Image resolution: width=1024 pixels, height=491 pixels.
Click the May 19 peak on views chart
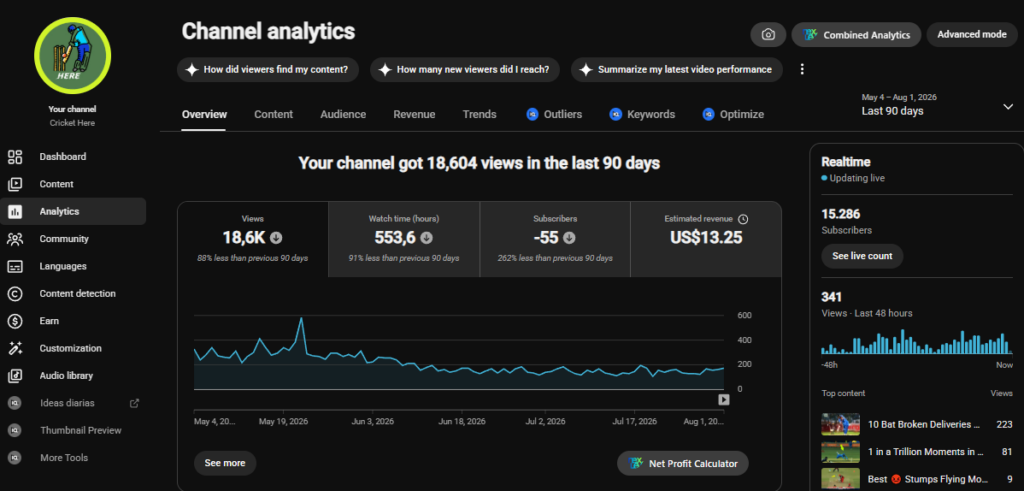tap(300, 319)
